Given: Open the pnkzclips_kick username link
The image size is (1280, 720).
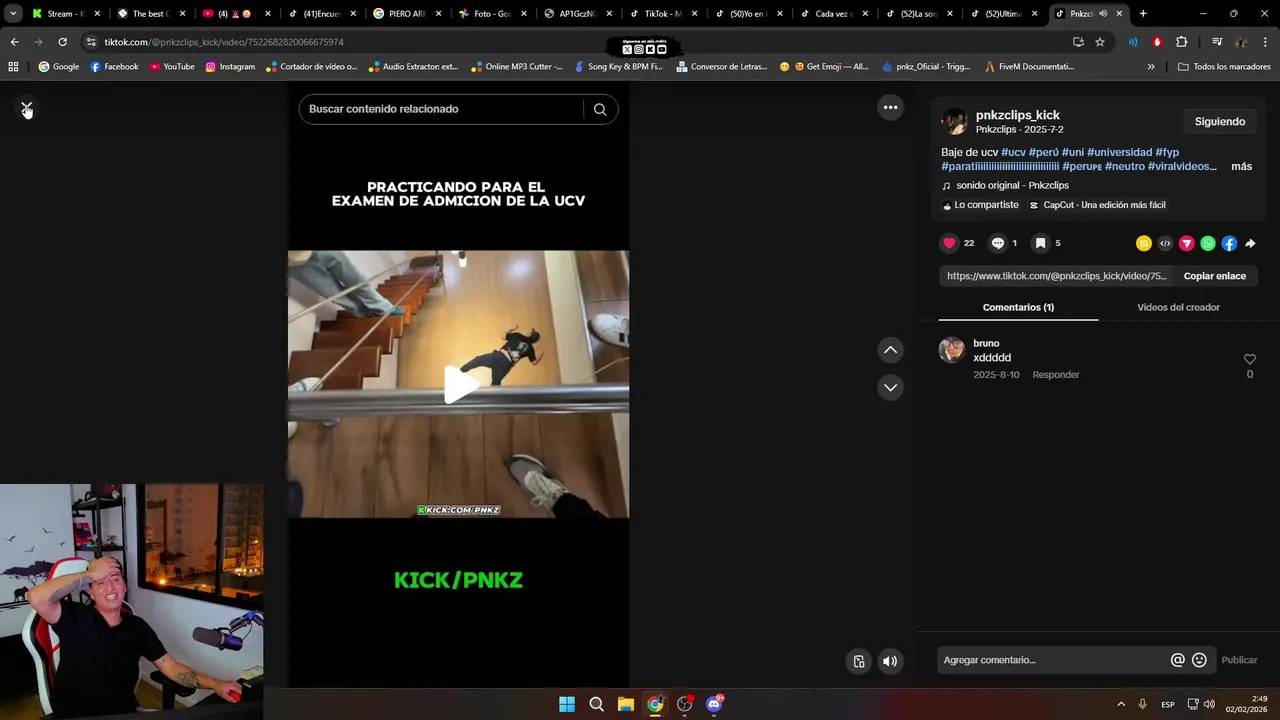Looking at the screenshot, I should [1017, 115].
